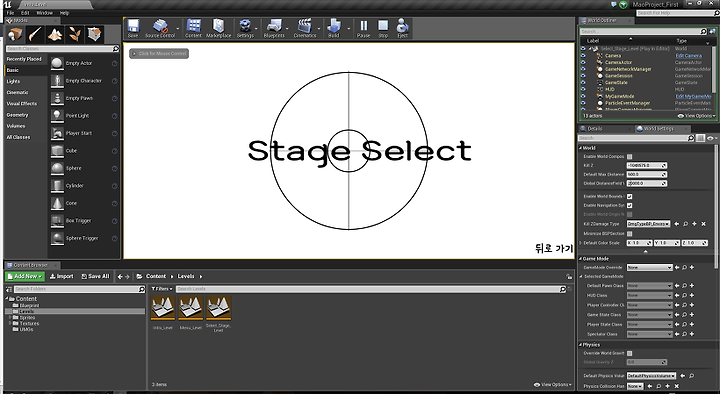Click the Player Start icon
This screenshot has height=394, width=720.
[57, 133]
